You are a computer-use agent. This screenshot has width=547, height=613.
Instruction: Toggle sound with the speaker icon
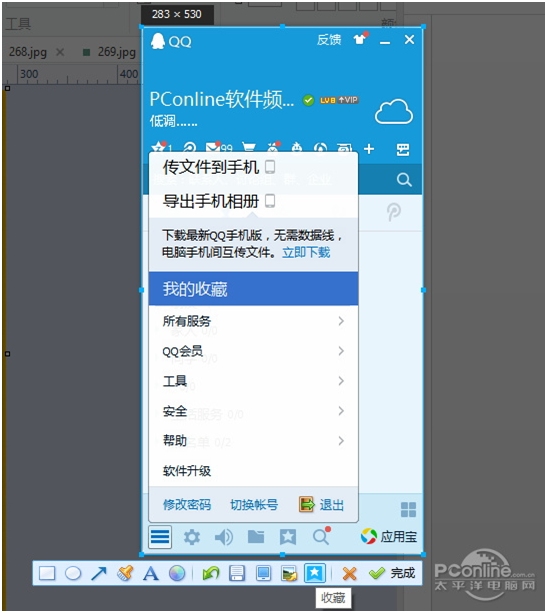click(224, 537)
